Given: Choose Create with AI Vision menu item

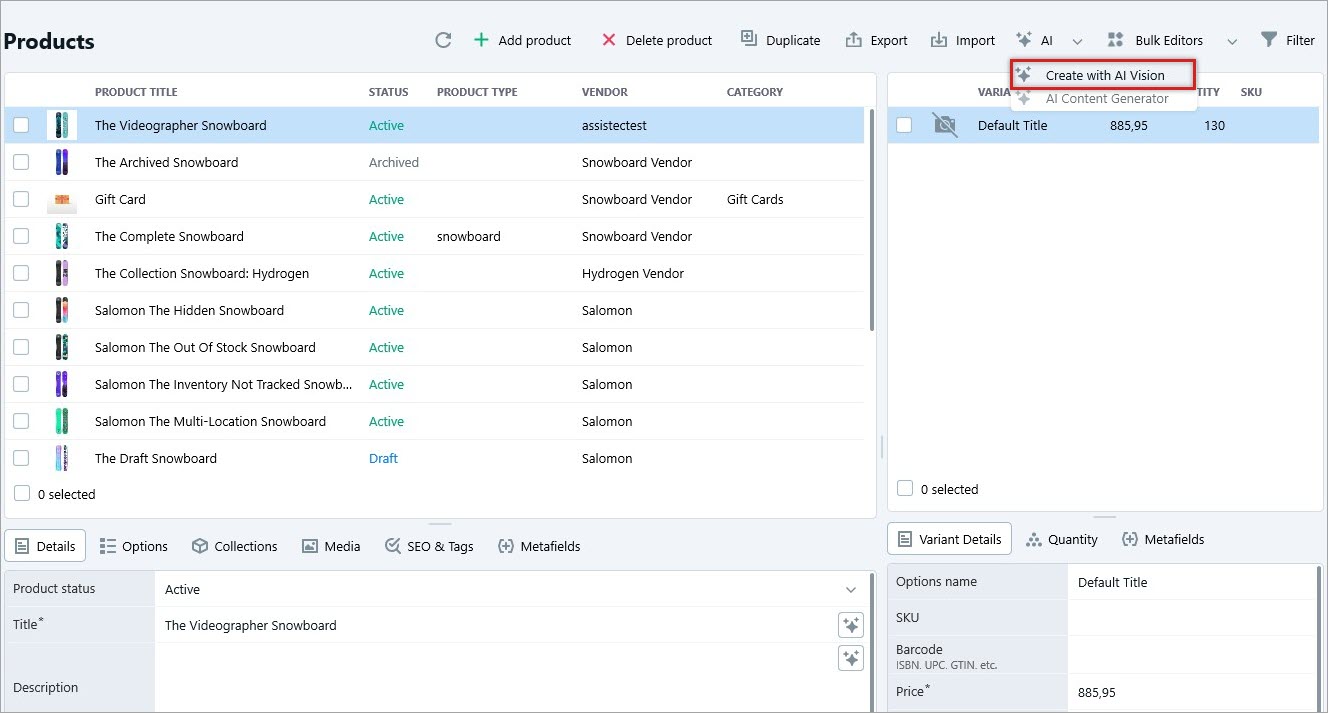Looking at the screenshot, I should (1104, 75).
